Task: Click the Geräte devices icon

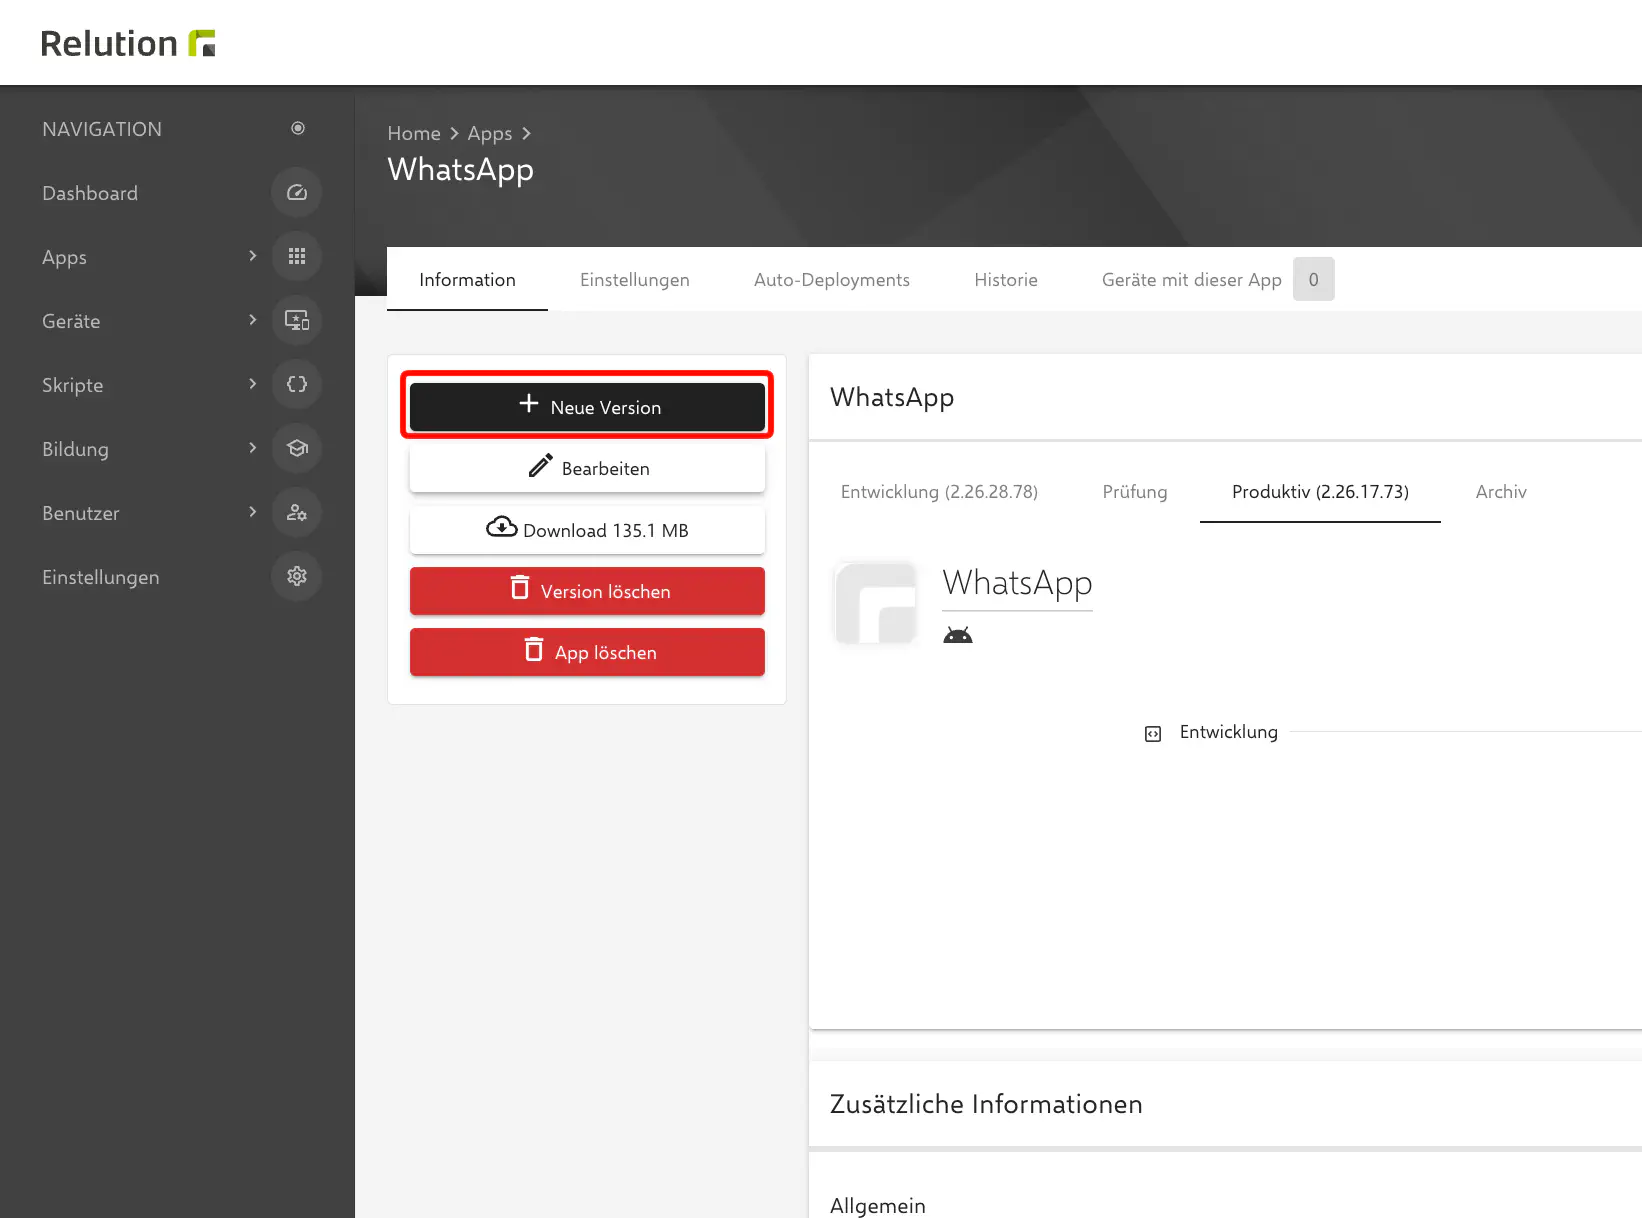Action: pyautogui.click(x=297, y=321)
